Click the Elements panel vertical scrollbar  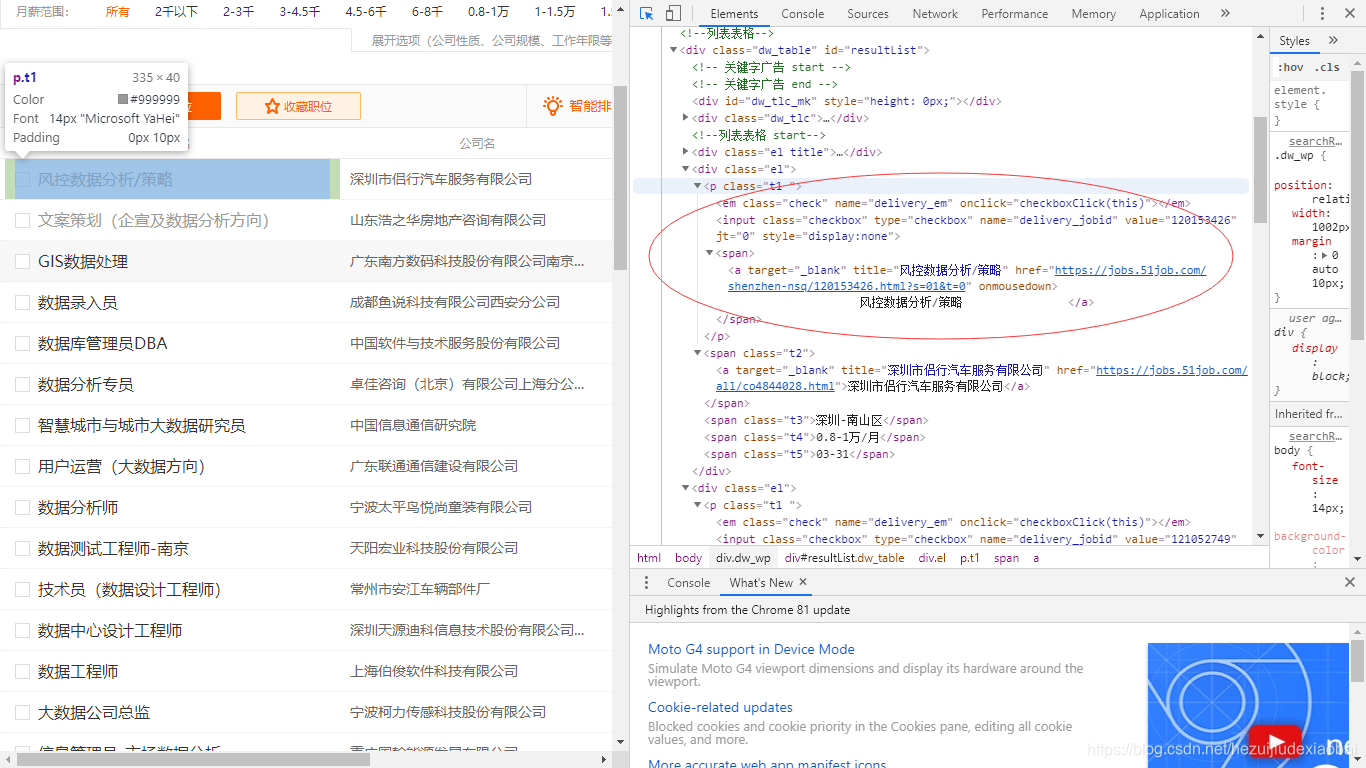point(1260,170)
